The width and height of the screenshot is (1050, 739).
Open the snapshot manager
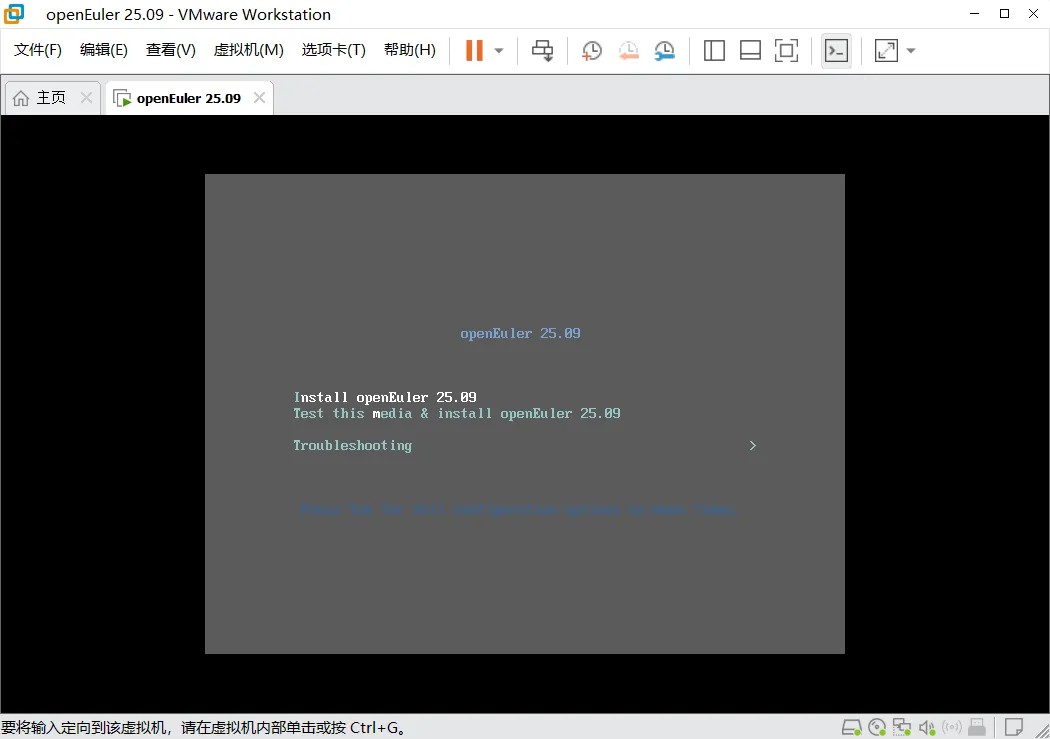tap(664, 50)
